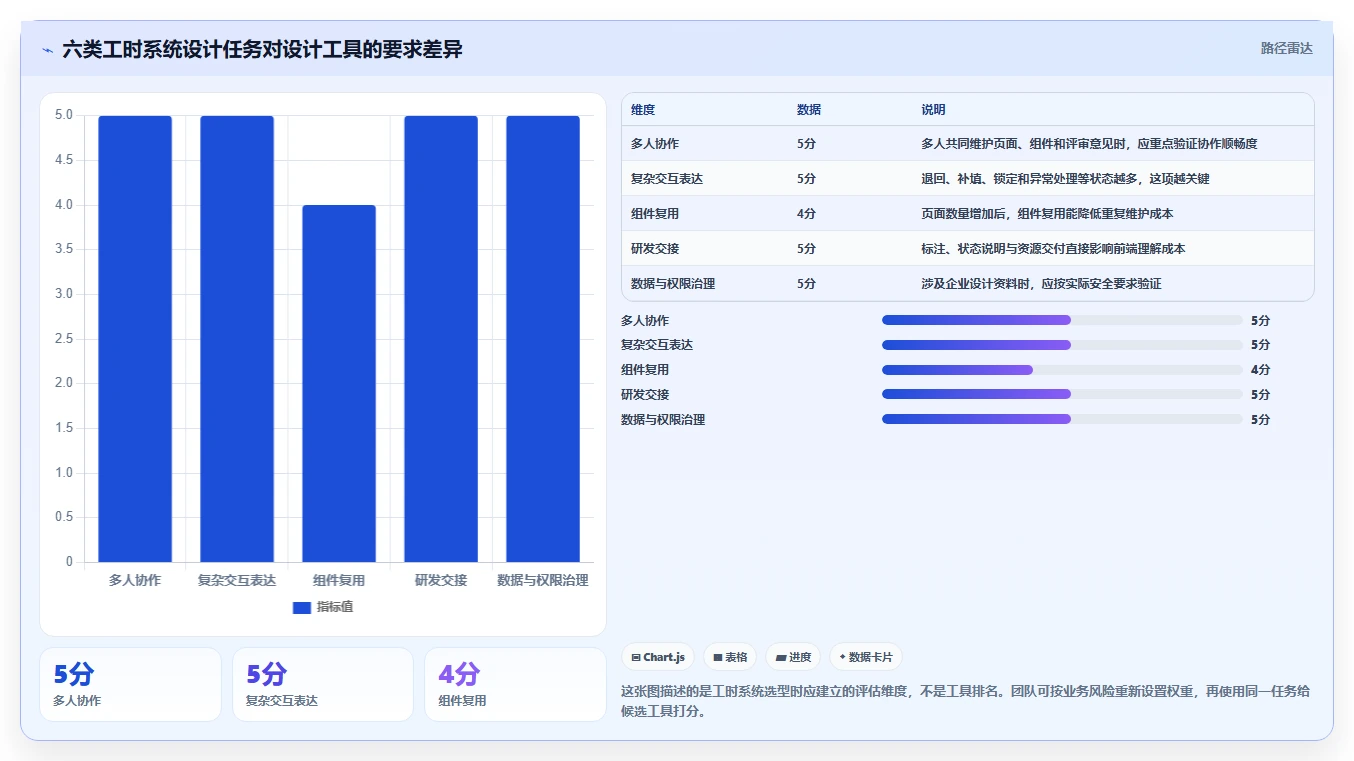Toggle the 指标值 legend swatch in the chart
Viewport: 1354px width, 761px height.
point(303,607)
